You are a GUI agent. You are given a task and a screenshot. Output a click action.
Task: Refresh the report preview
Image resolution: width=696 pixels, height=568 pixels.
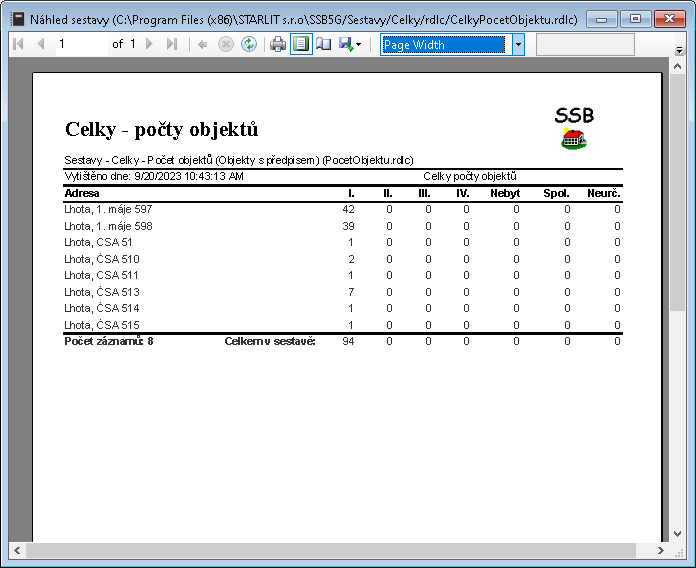[248, 44]
